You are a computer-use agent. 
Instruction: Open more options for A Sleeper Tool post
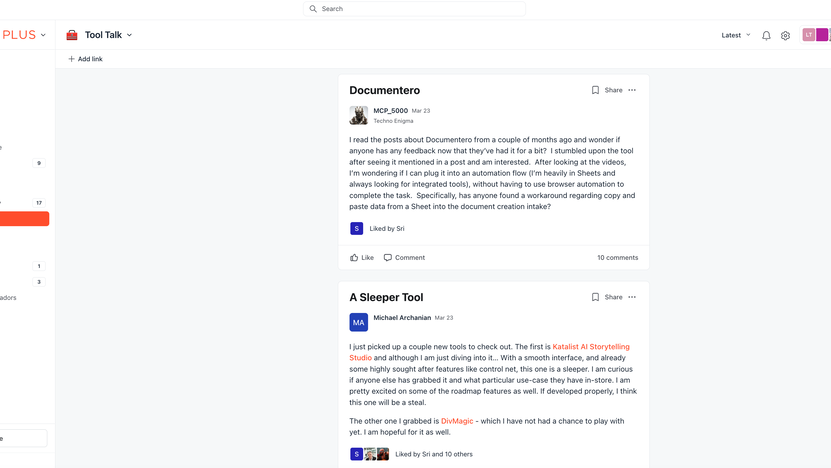click(632, 297)
